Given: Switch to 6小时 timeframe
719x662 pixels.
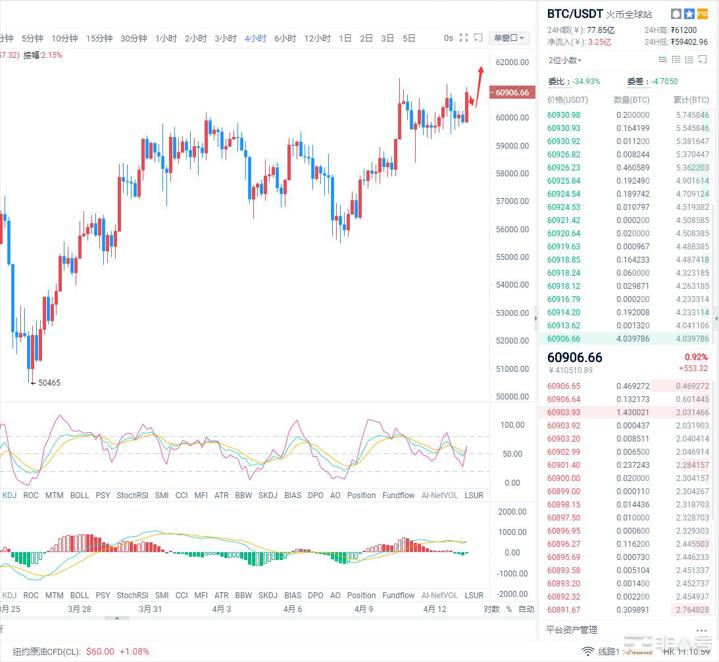Looking at the screenshot, I should click(x=285, y=38).
